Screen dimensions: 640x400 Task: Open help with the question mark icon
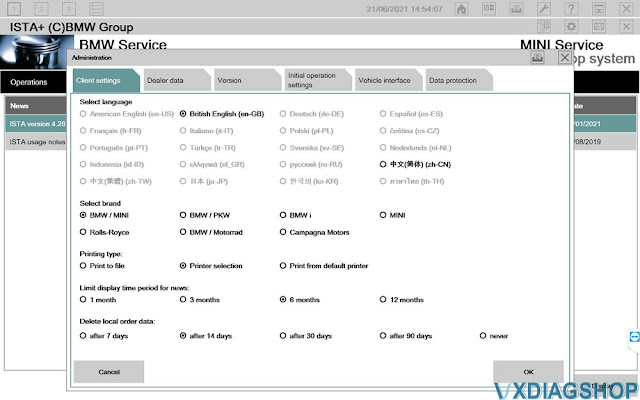tap(571, 9)
